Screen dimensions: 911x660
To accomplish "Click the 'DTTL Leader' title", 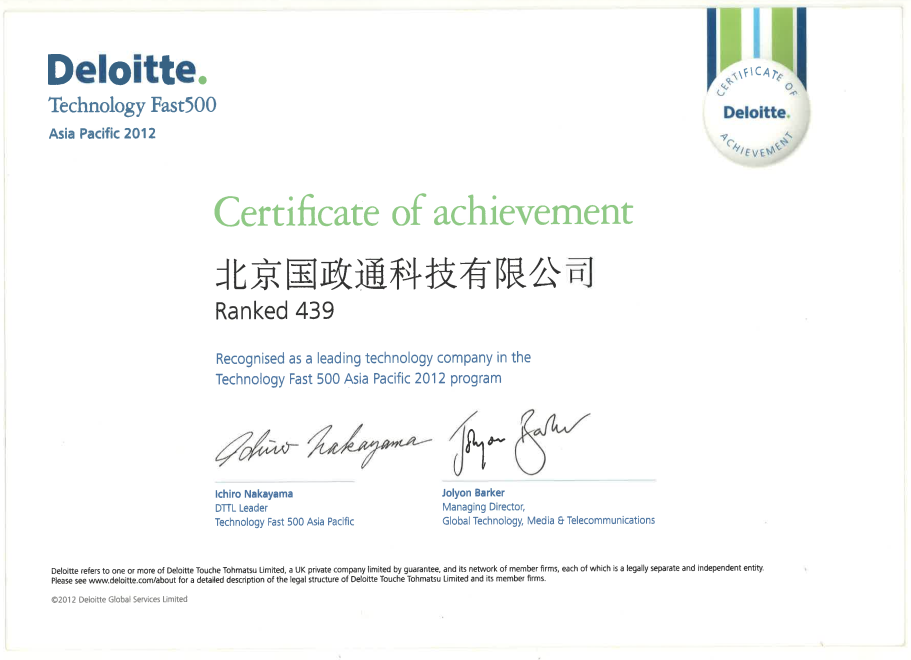I will pos(241,508).
